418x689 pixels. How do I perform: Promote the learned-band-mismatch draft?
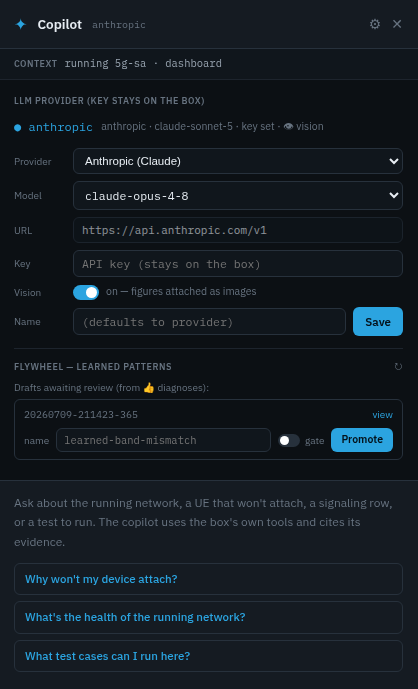tap(362, 440)
